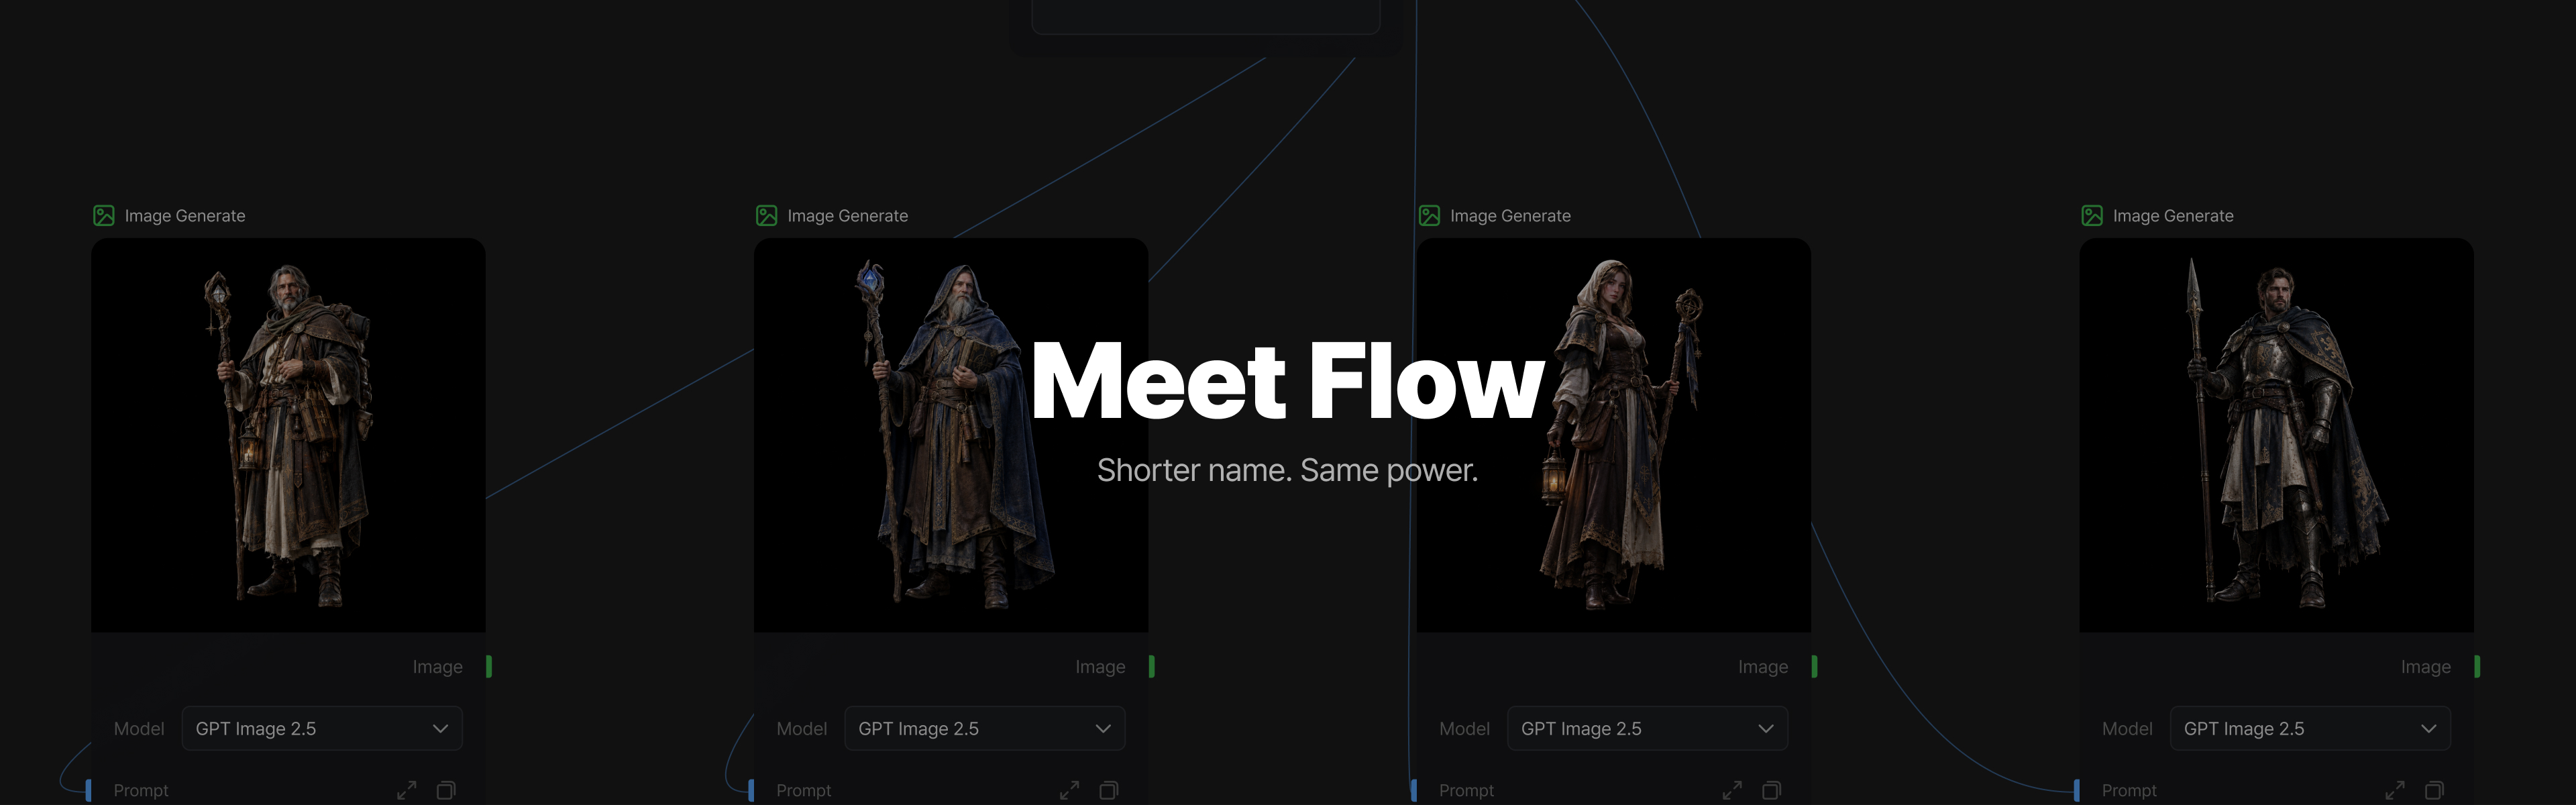2576x805 pixels.
Task: Copy the prompt in the old man node
Action: click(x=446, y=790)
